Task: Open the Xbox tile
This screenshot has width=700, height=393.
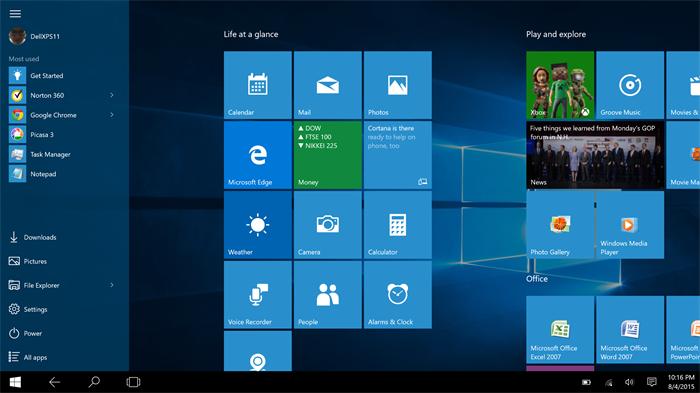Action: (x=560, y=85)
